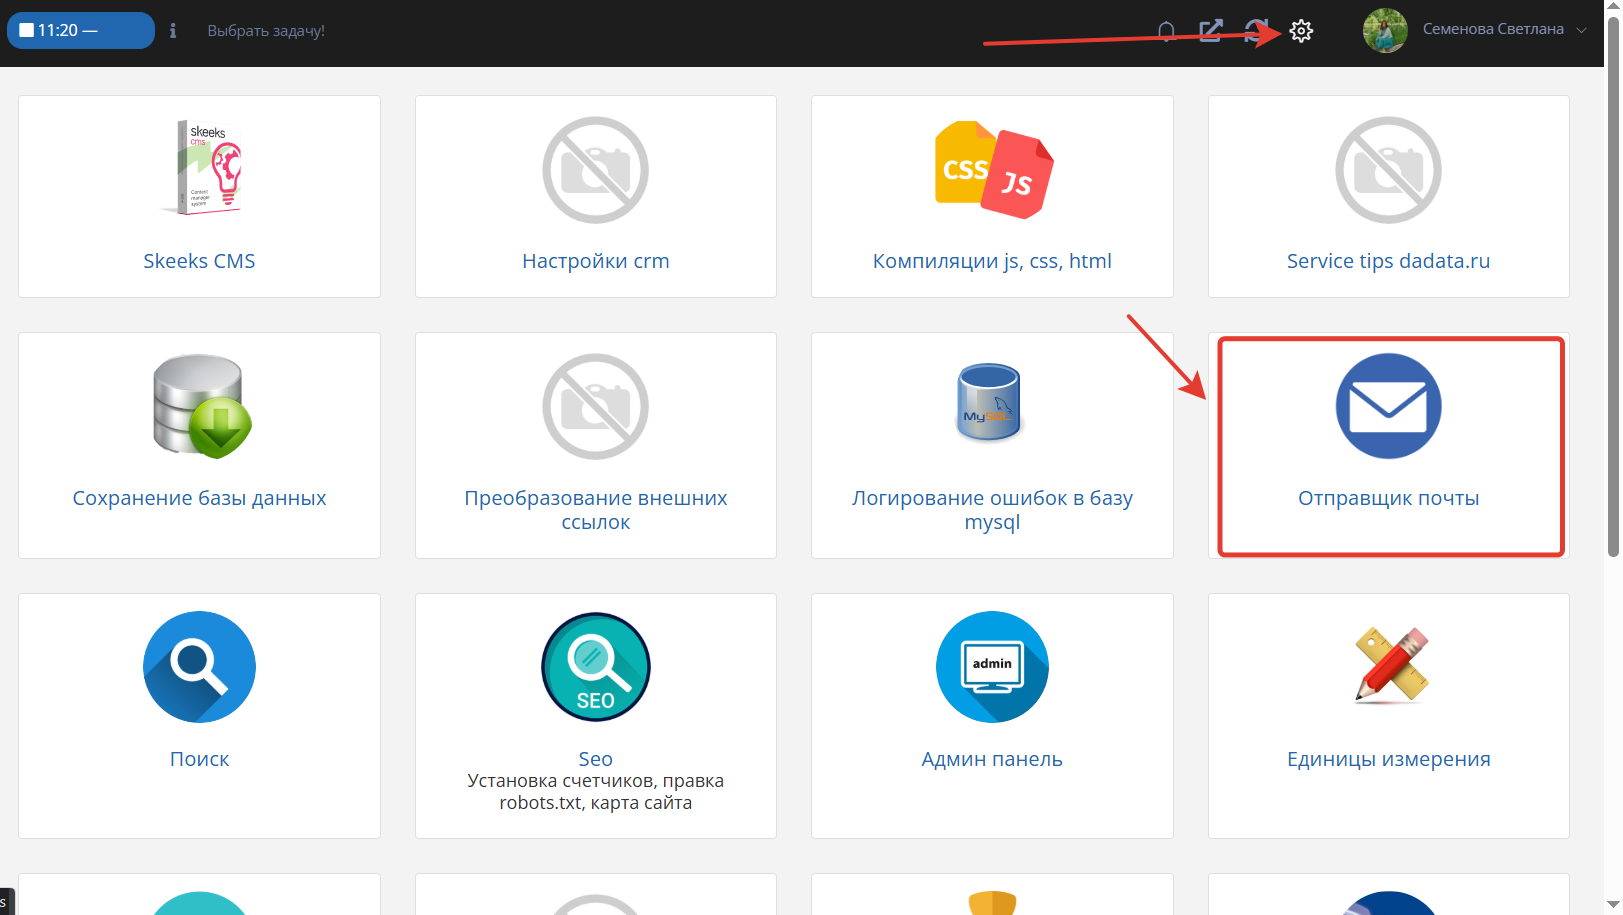
Task: Open Сохранение базы данных
Action: coord(199,498)
